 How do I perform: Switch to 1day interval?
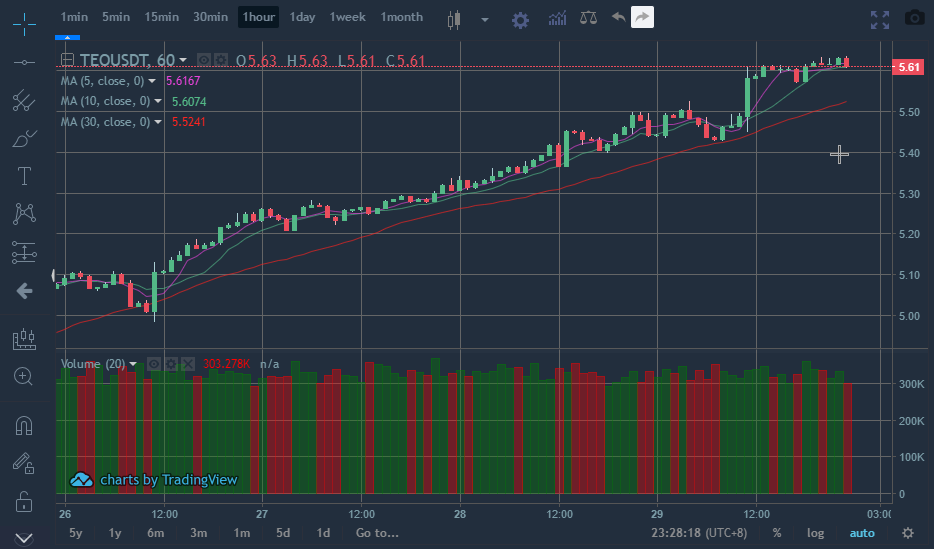pyautogui.click(x=302, y=17)
